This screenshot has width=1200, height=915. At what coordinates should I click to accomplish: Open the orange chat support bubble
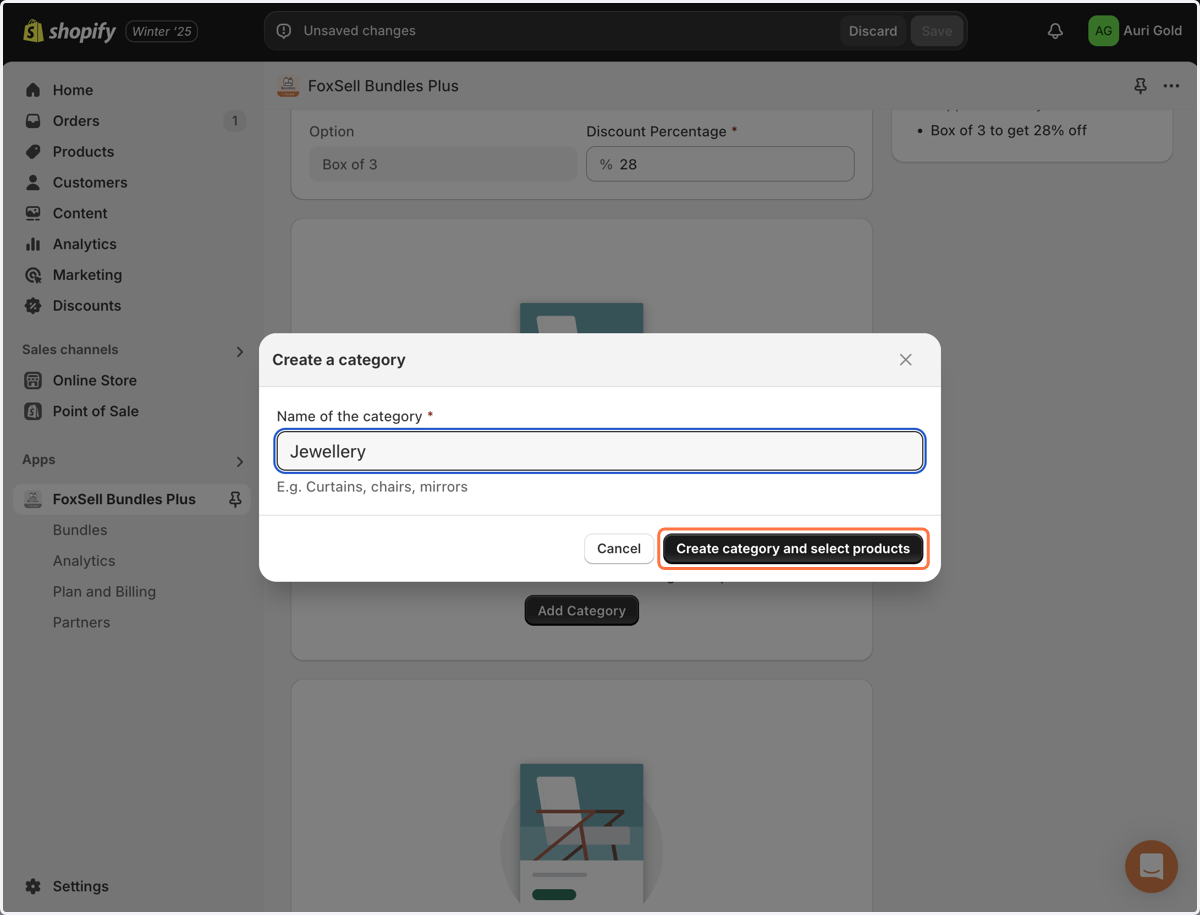1151,866
